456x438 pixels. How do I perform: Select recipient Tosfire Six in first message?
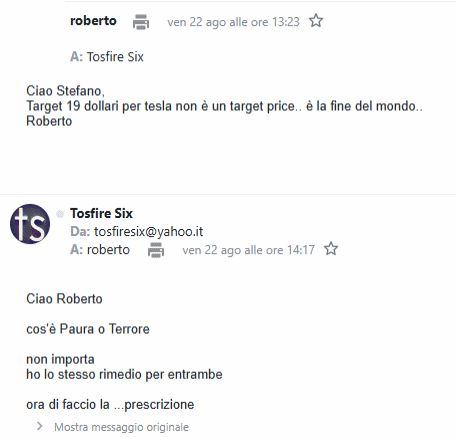(115, 57)
